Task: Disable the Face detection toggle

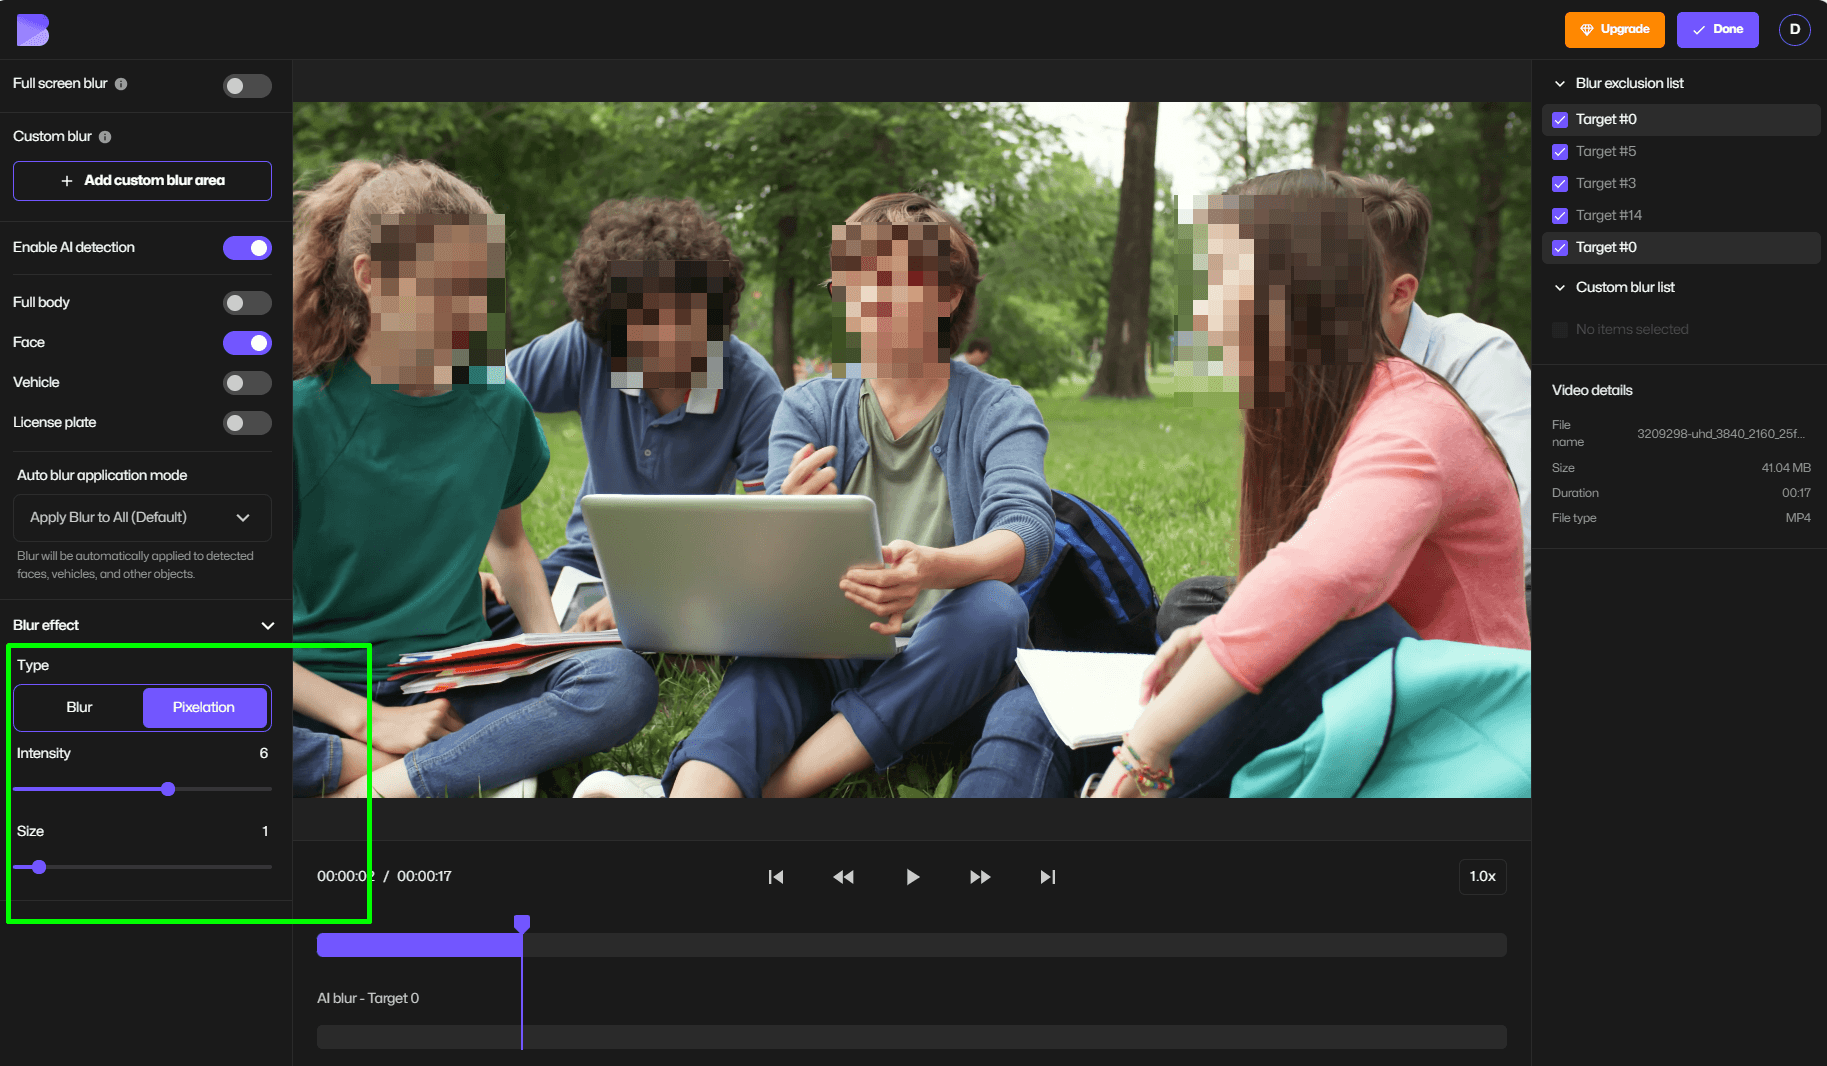Action: coord(247,343)
